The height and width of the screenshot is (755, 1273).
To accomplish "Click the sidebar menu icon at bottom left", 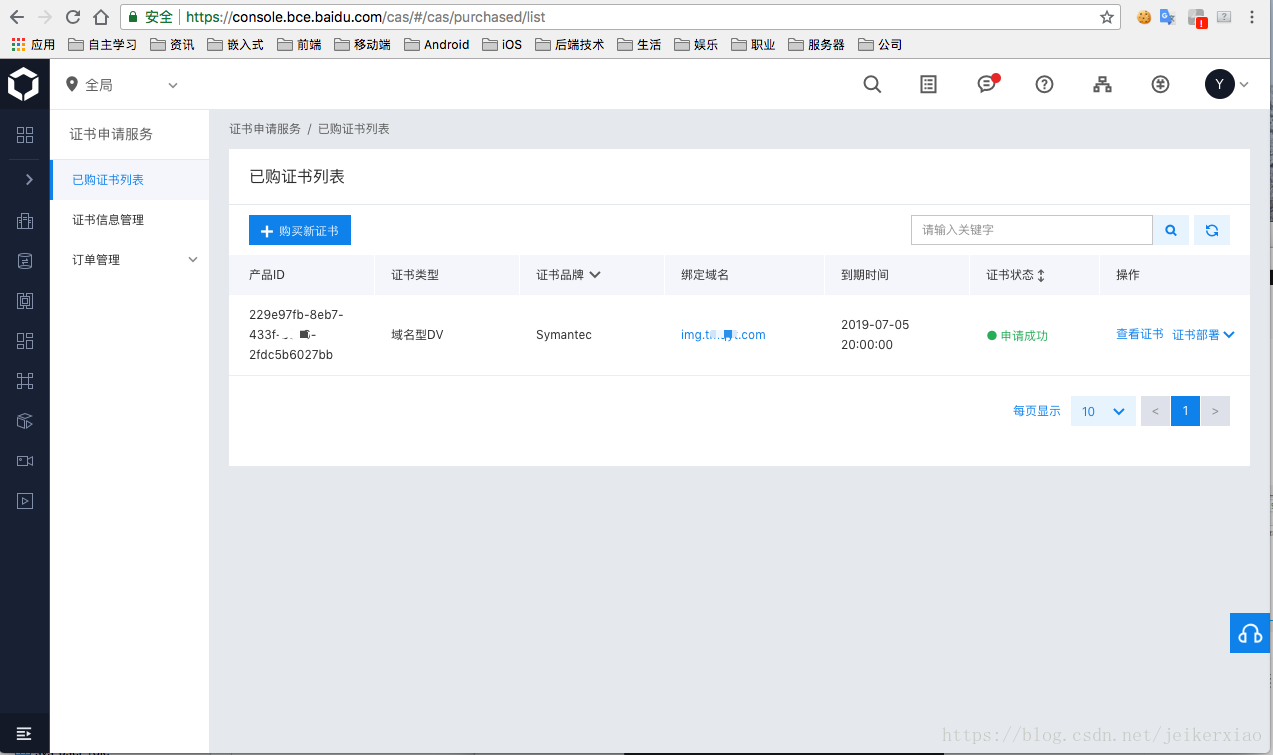I will 25,733.
